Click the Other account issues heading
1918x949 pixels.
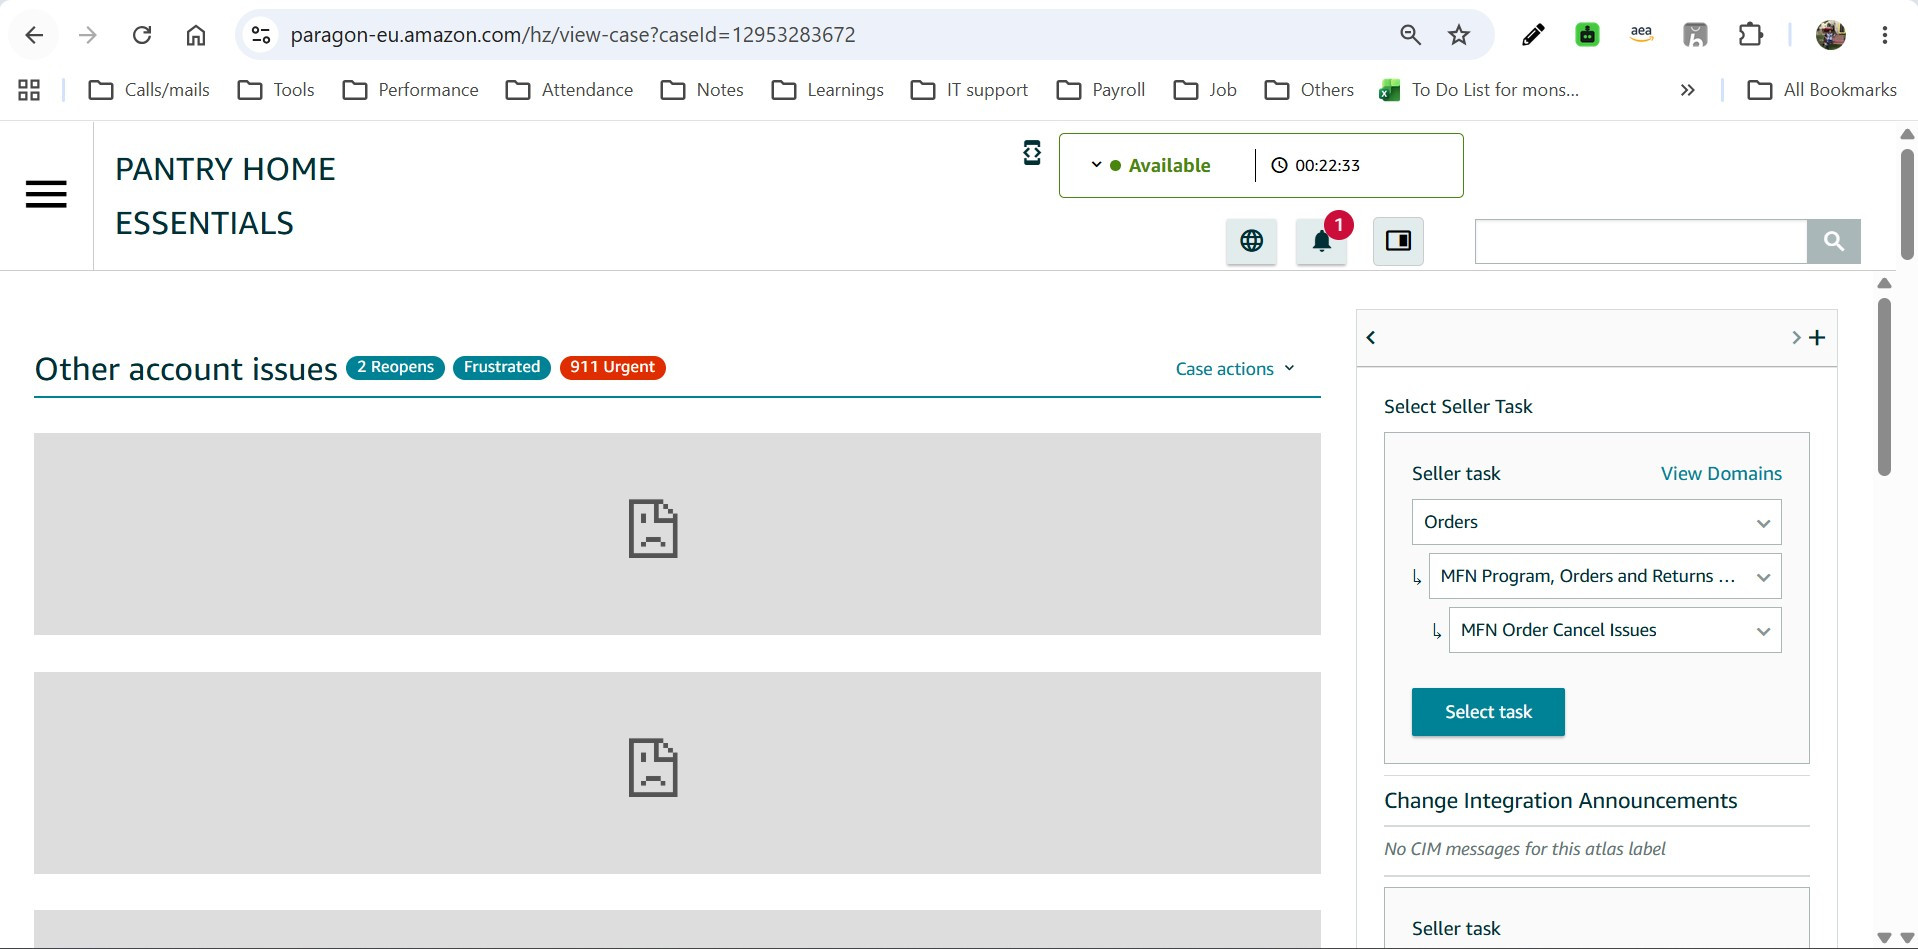click(186, 369)
